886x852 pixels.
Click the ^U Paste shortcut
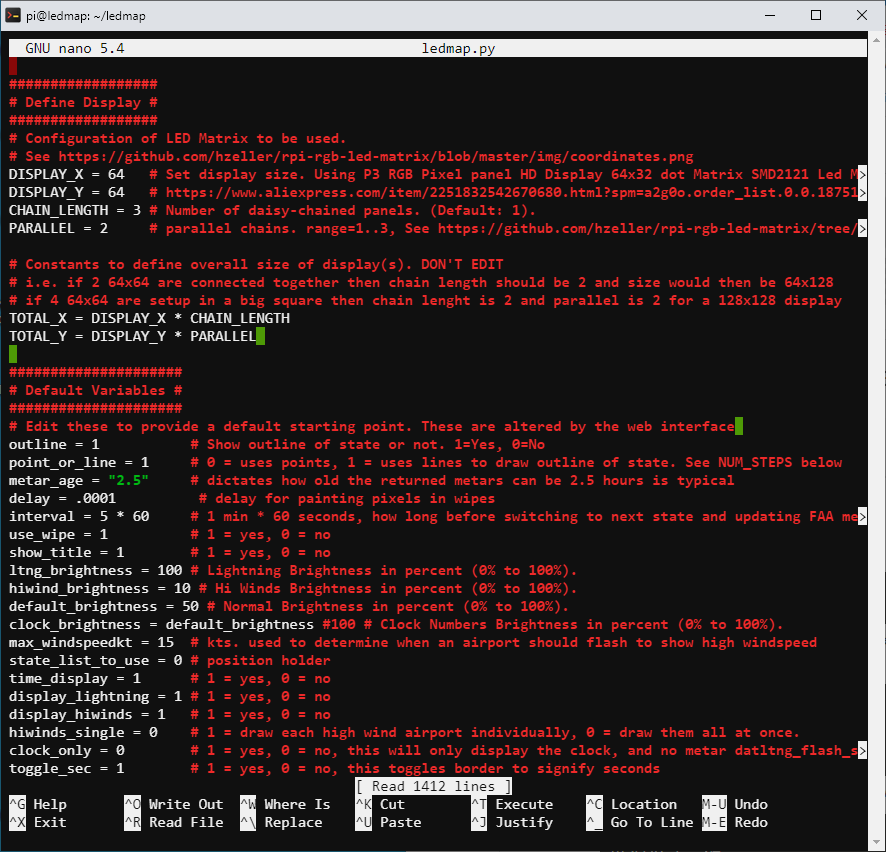point(388,822)
